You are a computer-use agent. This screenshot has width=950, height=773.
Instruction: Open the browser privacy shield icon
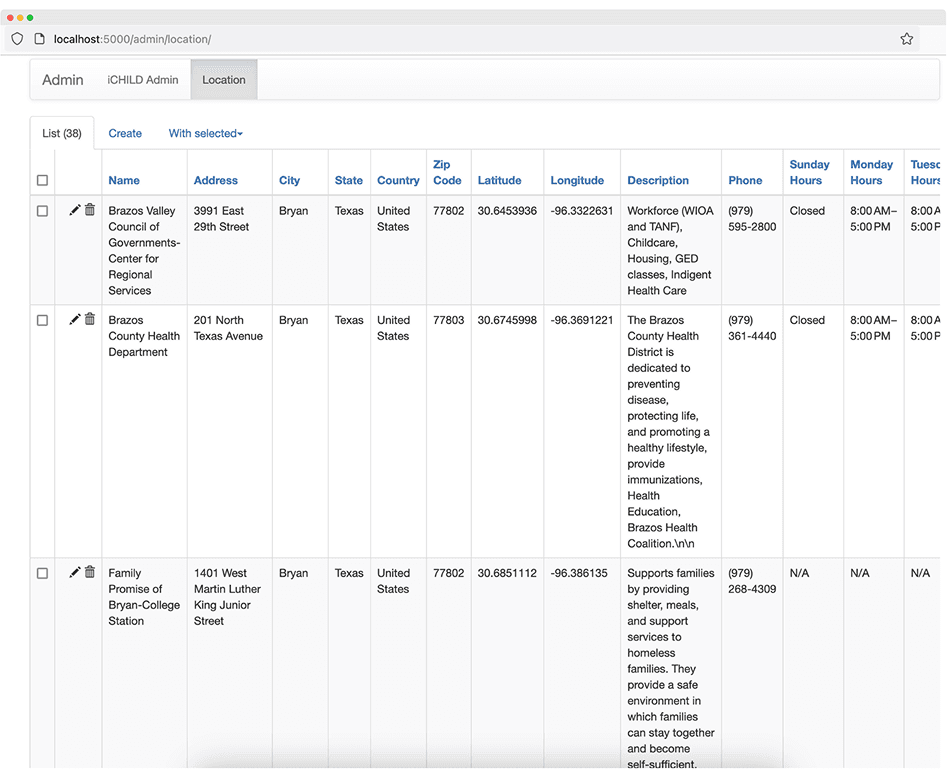tap(17, 38)
